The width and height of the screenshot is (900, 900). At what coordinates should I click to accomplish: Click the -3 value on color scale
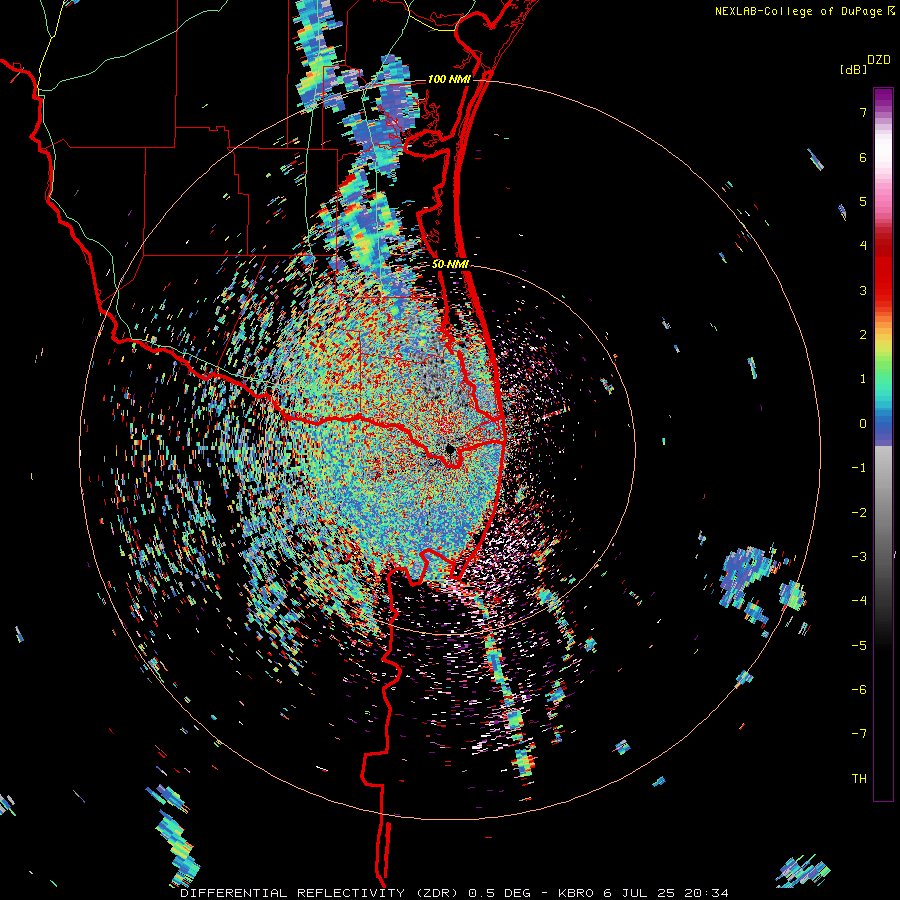(x=859, y=556)
